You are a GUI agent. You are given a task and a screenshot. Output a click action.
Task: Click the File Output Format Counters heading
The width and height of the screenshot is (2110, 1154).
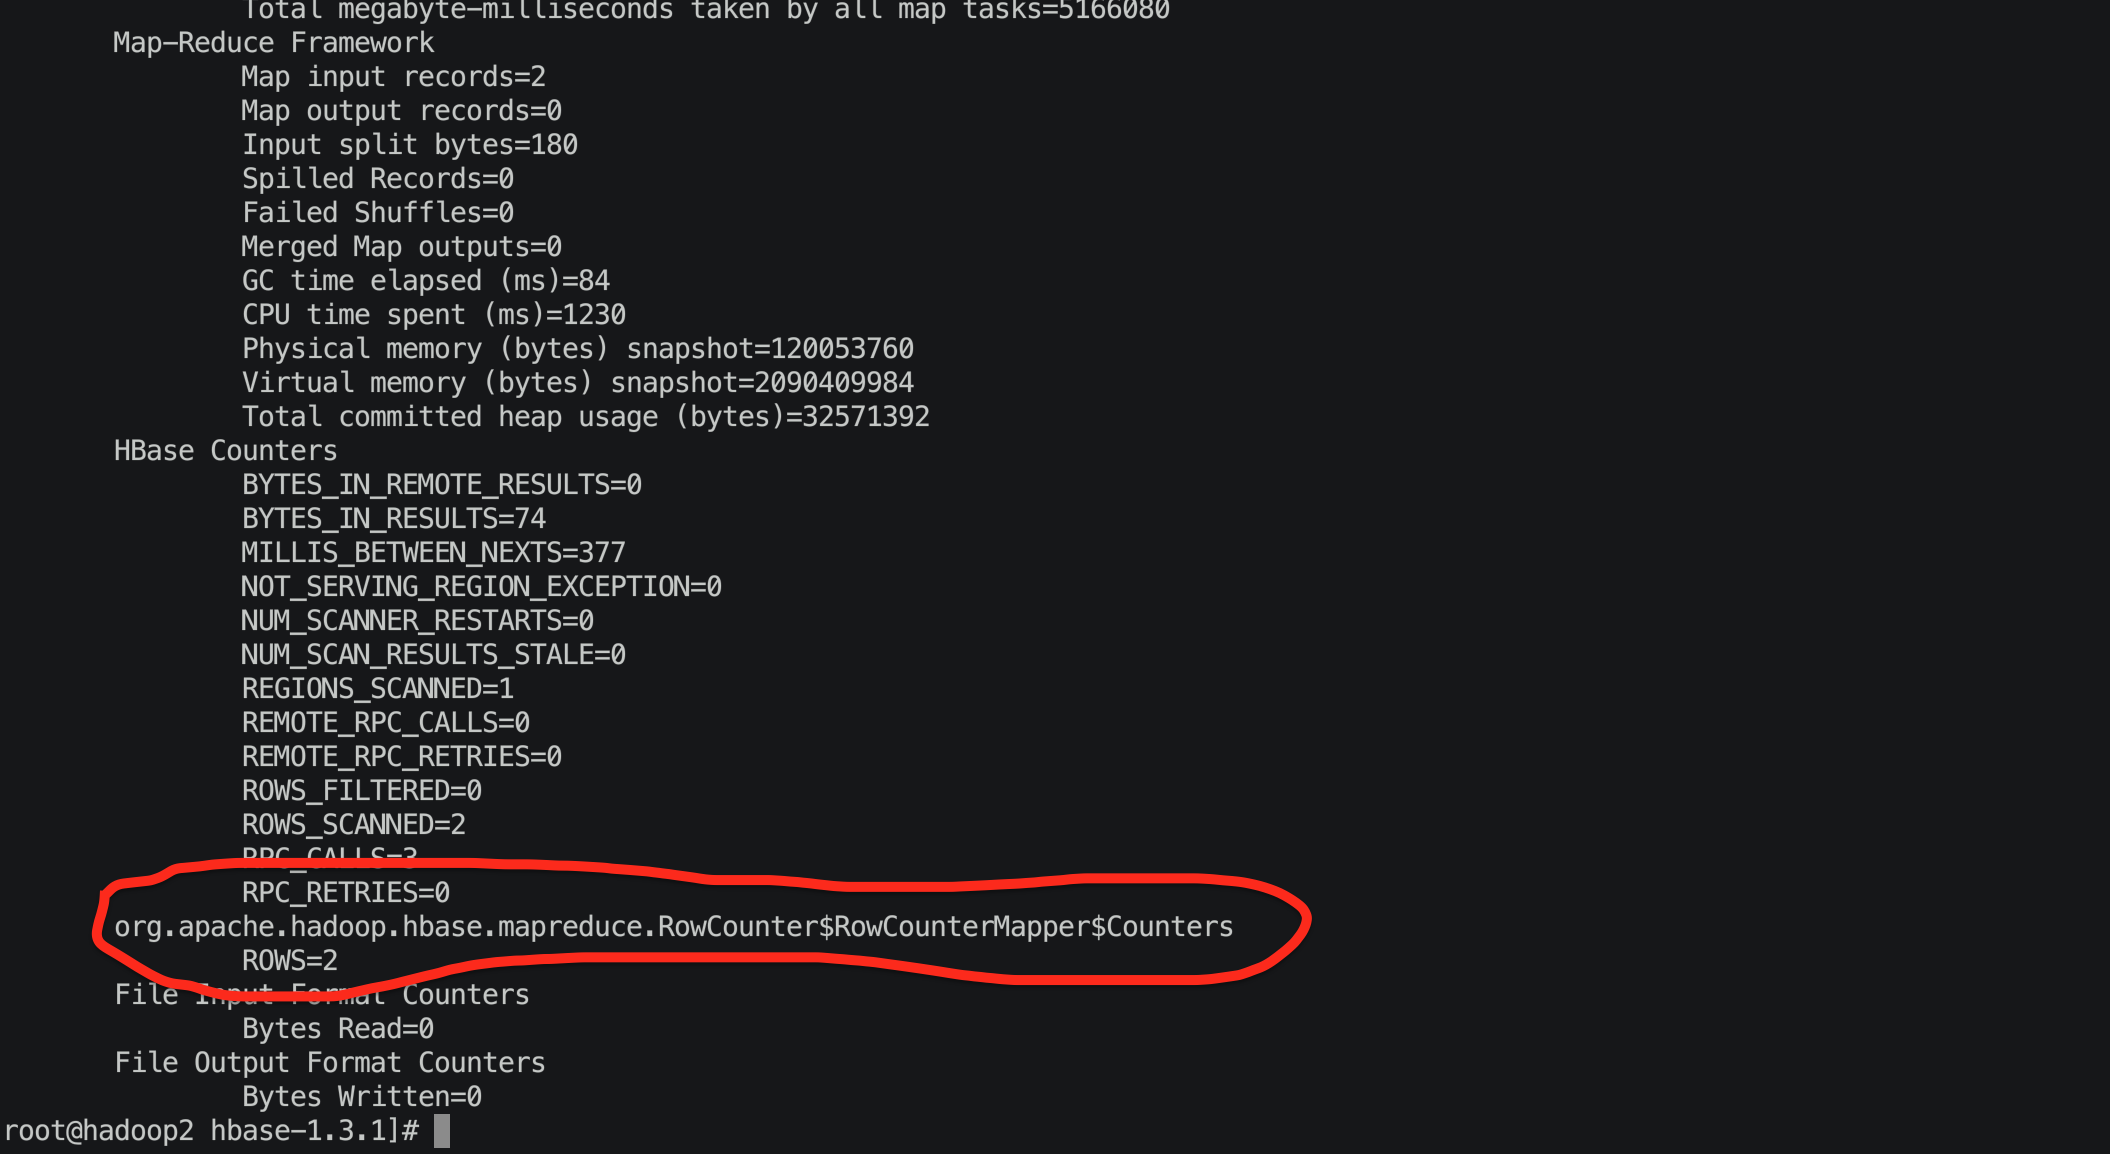[329, 1063]
